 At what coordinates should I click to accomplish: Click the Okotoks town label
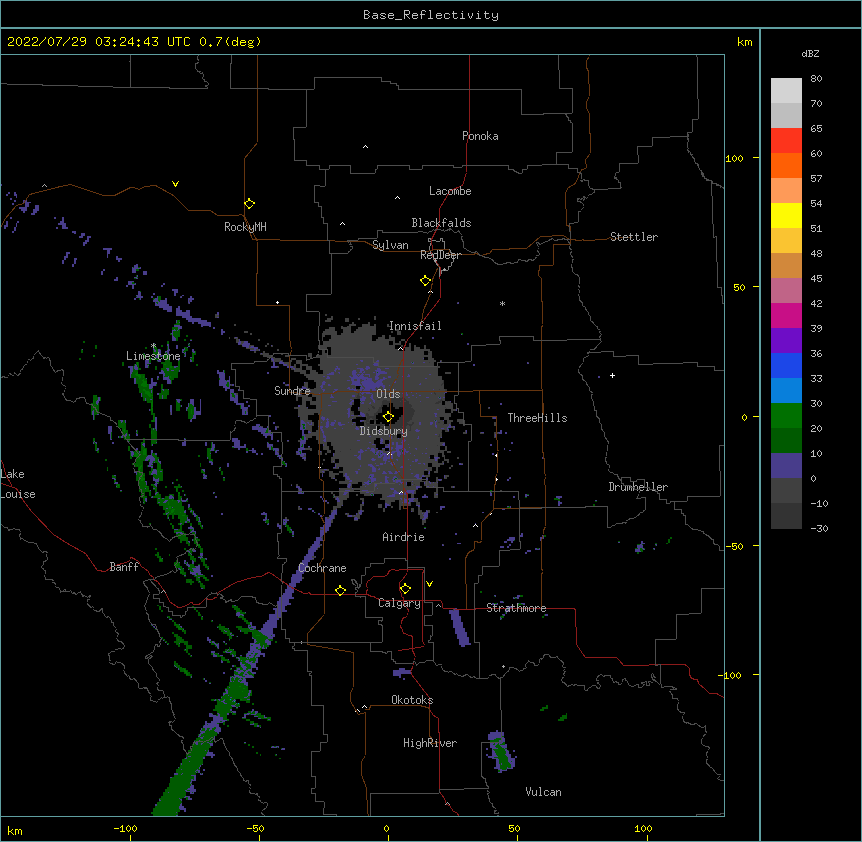[412, 700]
